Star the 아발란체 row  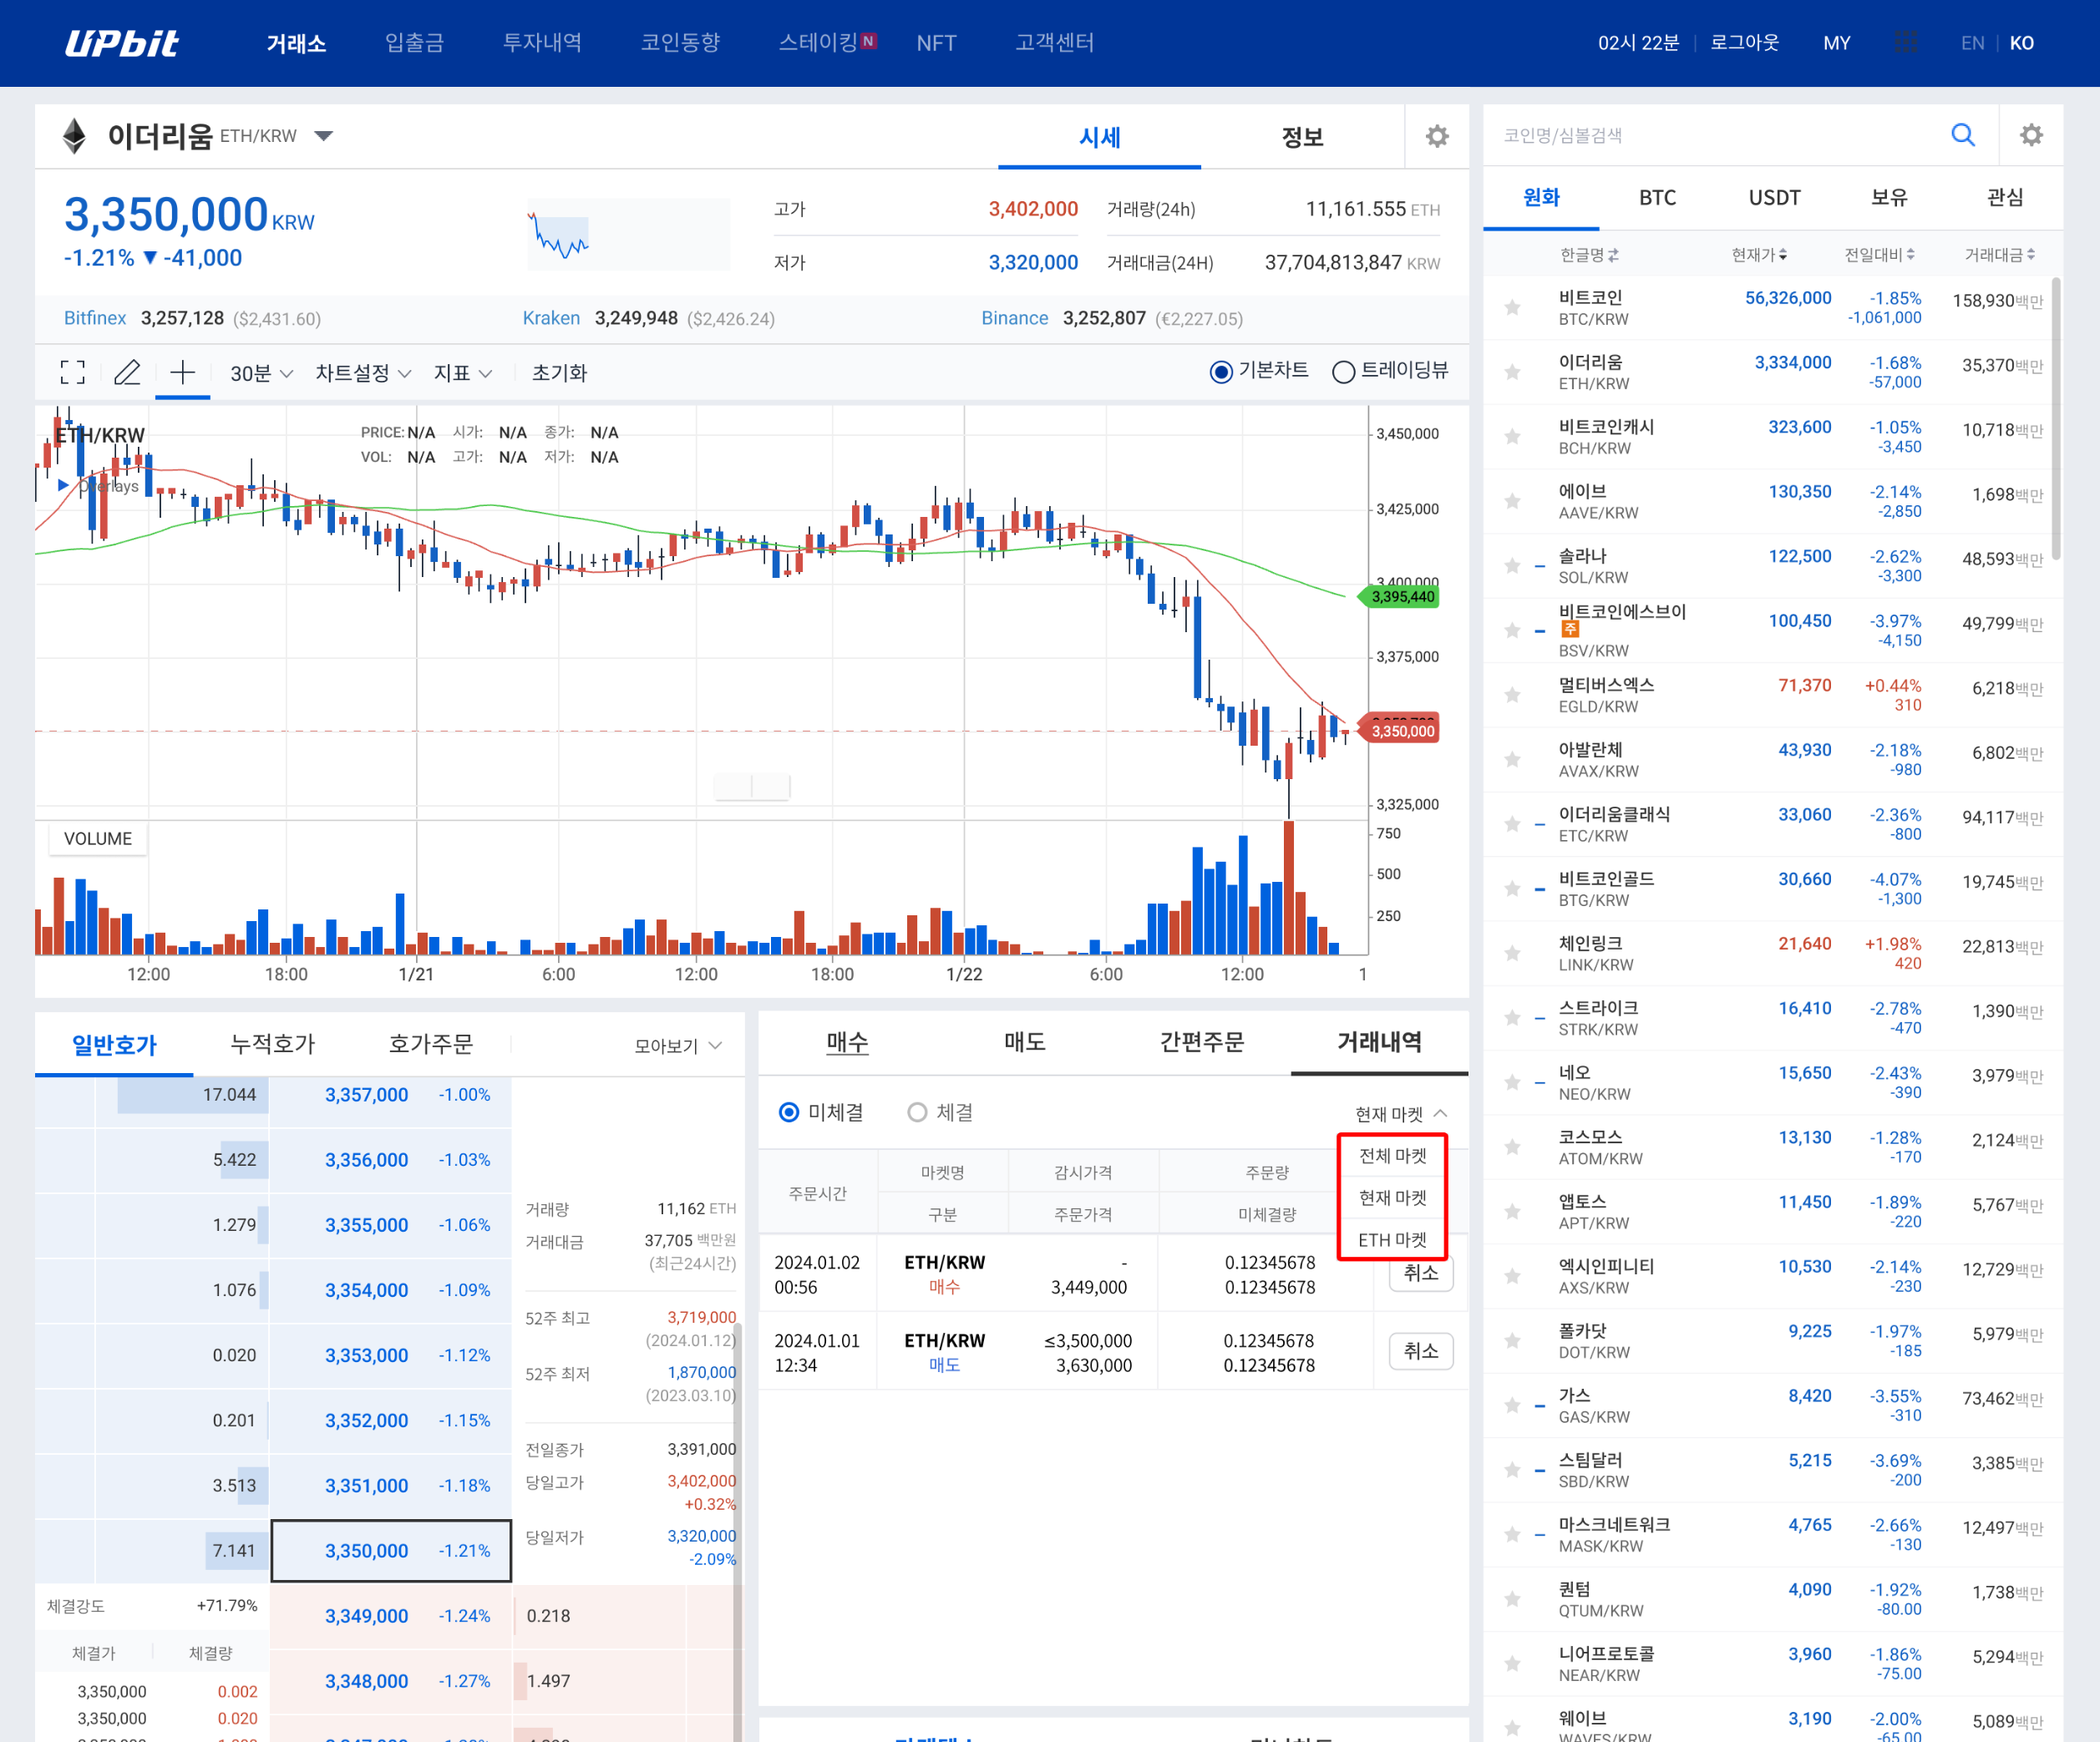(x=1512, y=759)
